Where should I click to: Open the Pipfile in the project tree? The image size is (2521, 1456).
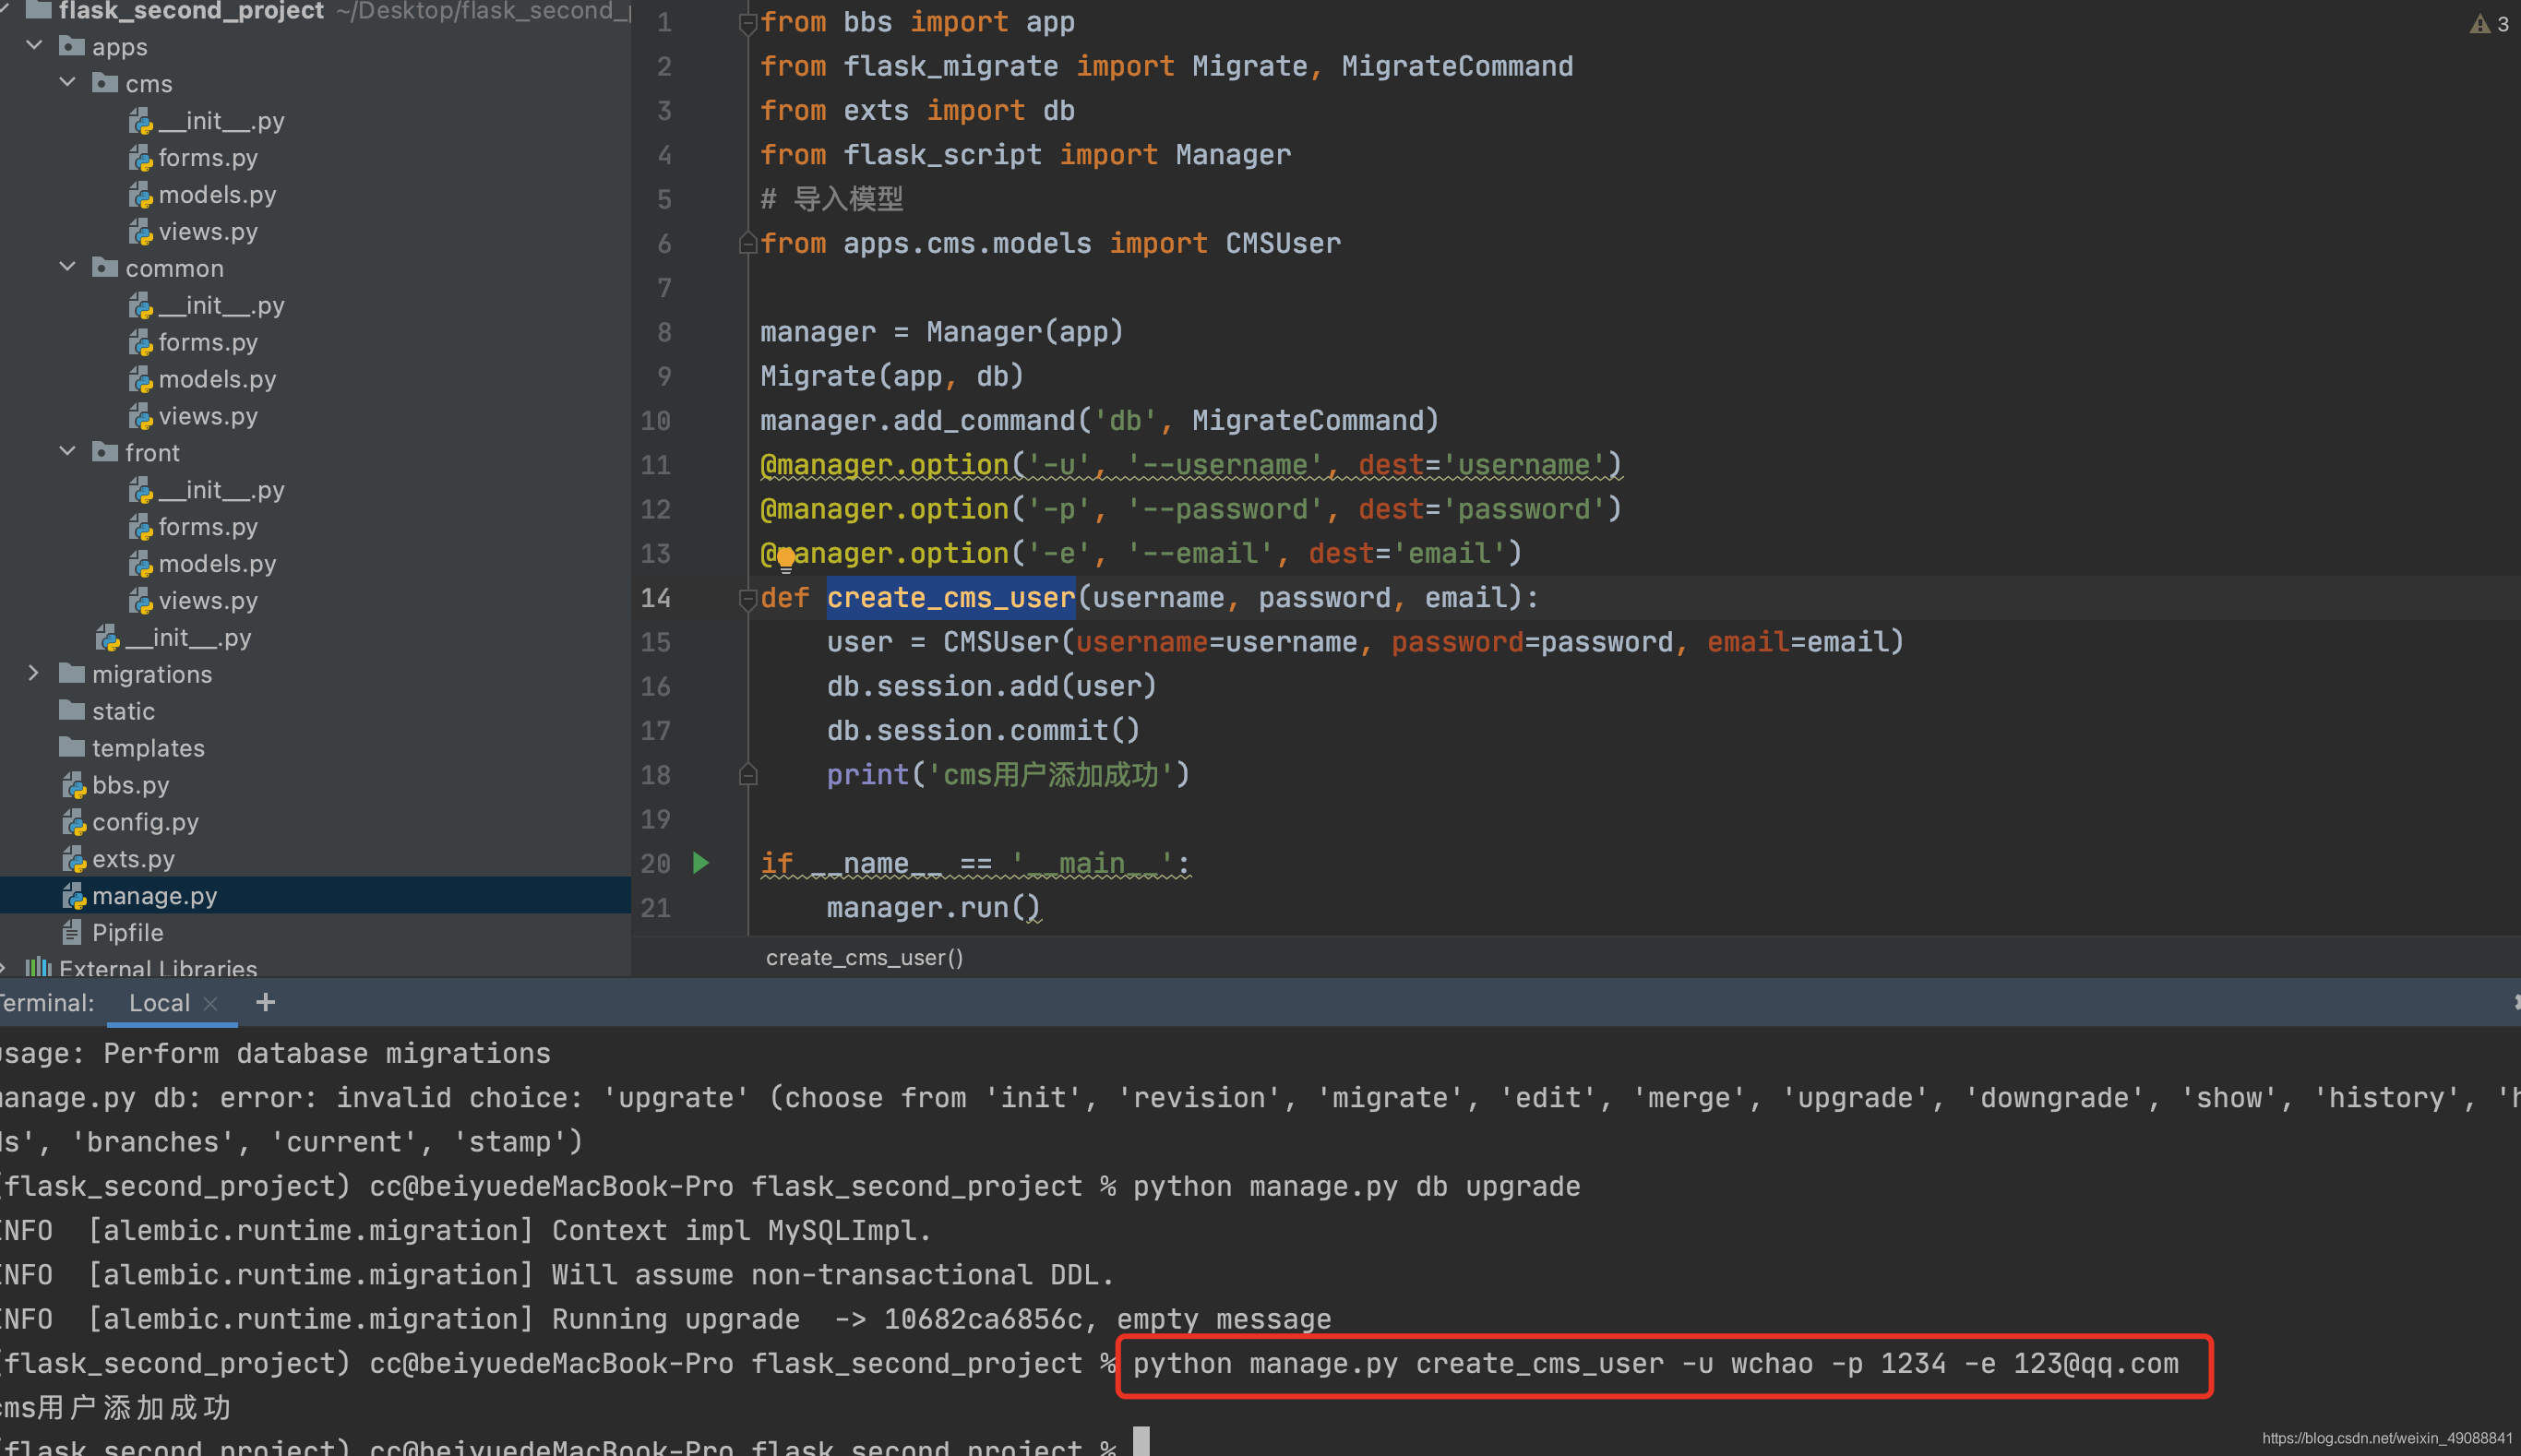112,932
